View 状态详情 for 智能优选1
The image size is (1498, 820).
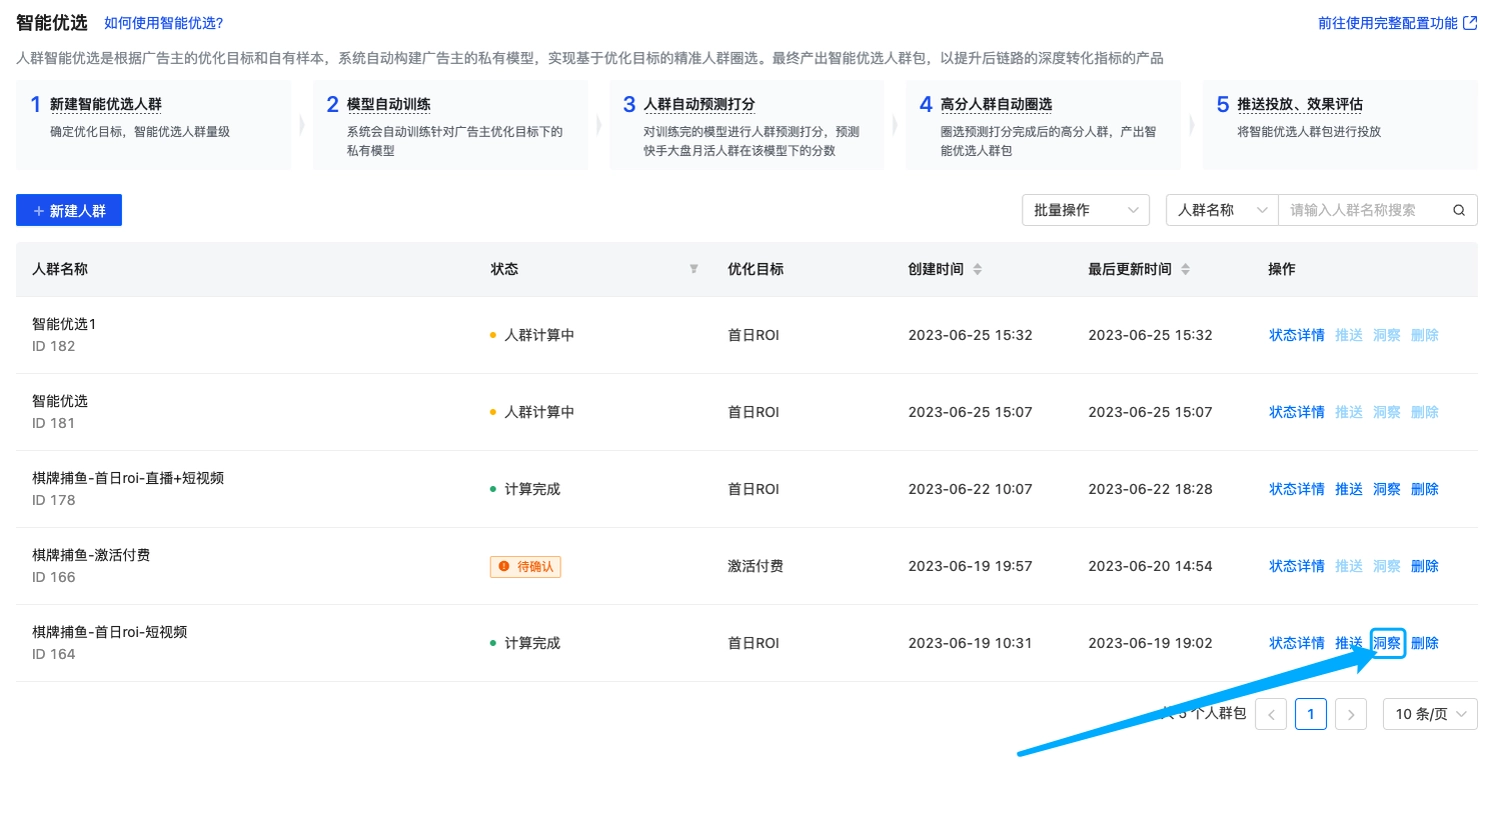tap(1296, 335)
